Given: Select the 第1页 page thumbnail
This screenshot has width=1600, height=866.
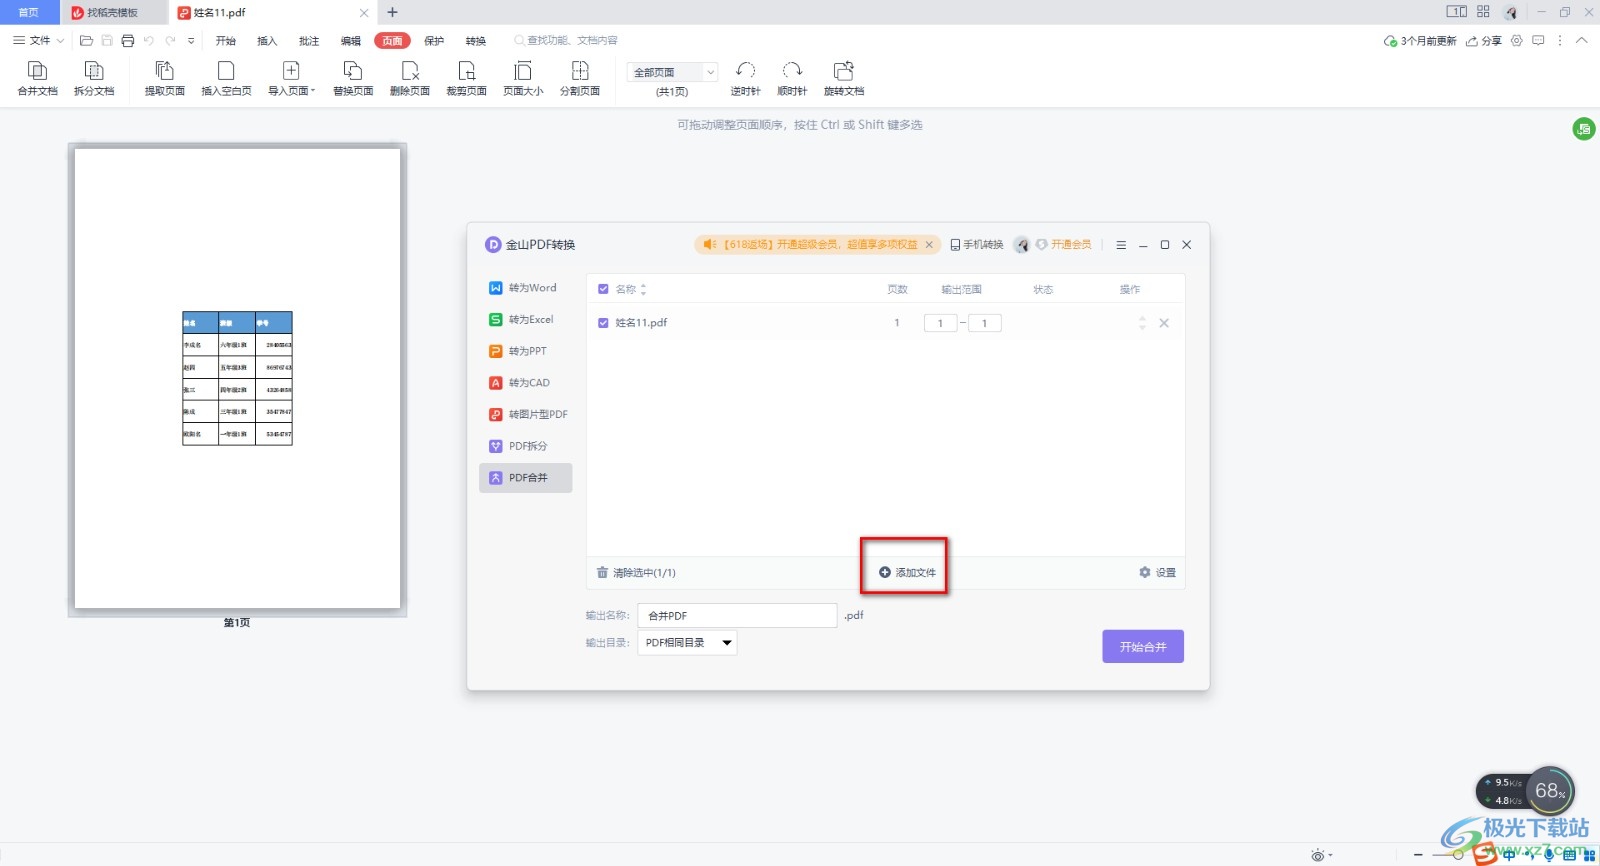Looking at the screenshot, I should point(237,378).
